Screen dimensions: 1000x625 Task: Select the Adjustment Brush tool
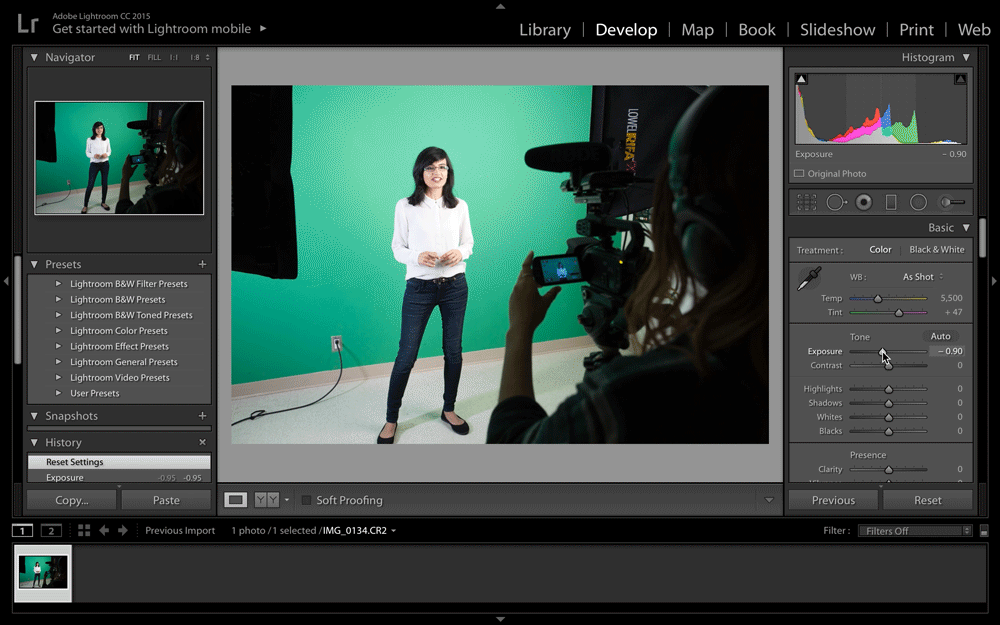click(952, 203)
